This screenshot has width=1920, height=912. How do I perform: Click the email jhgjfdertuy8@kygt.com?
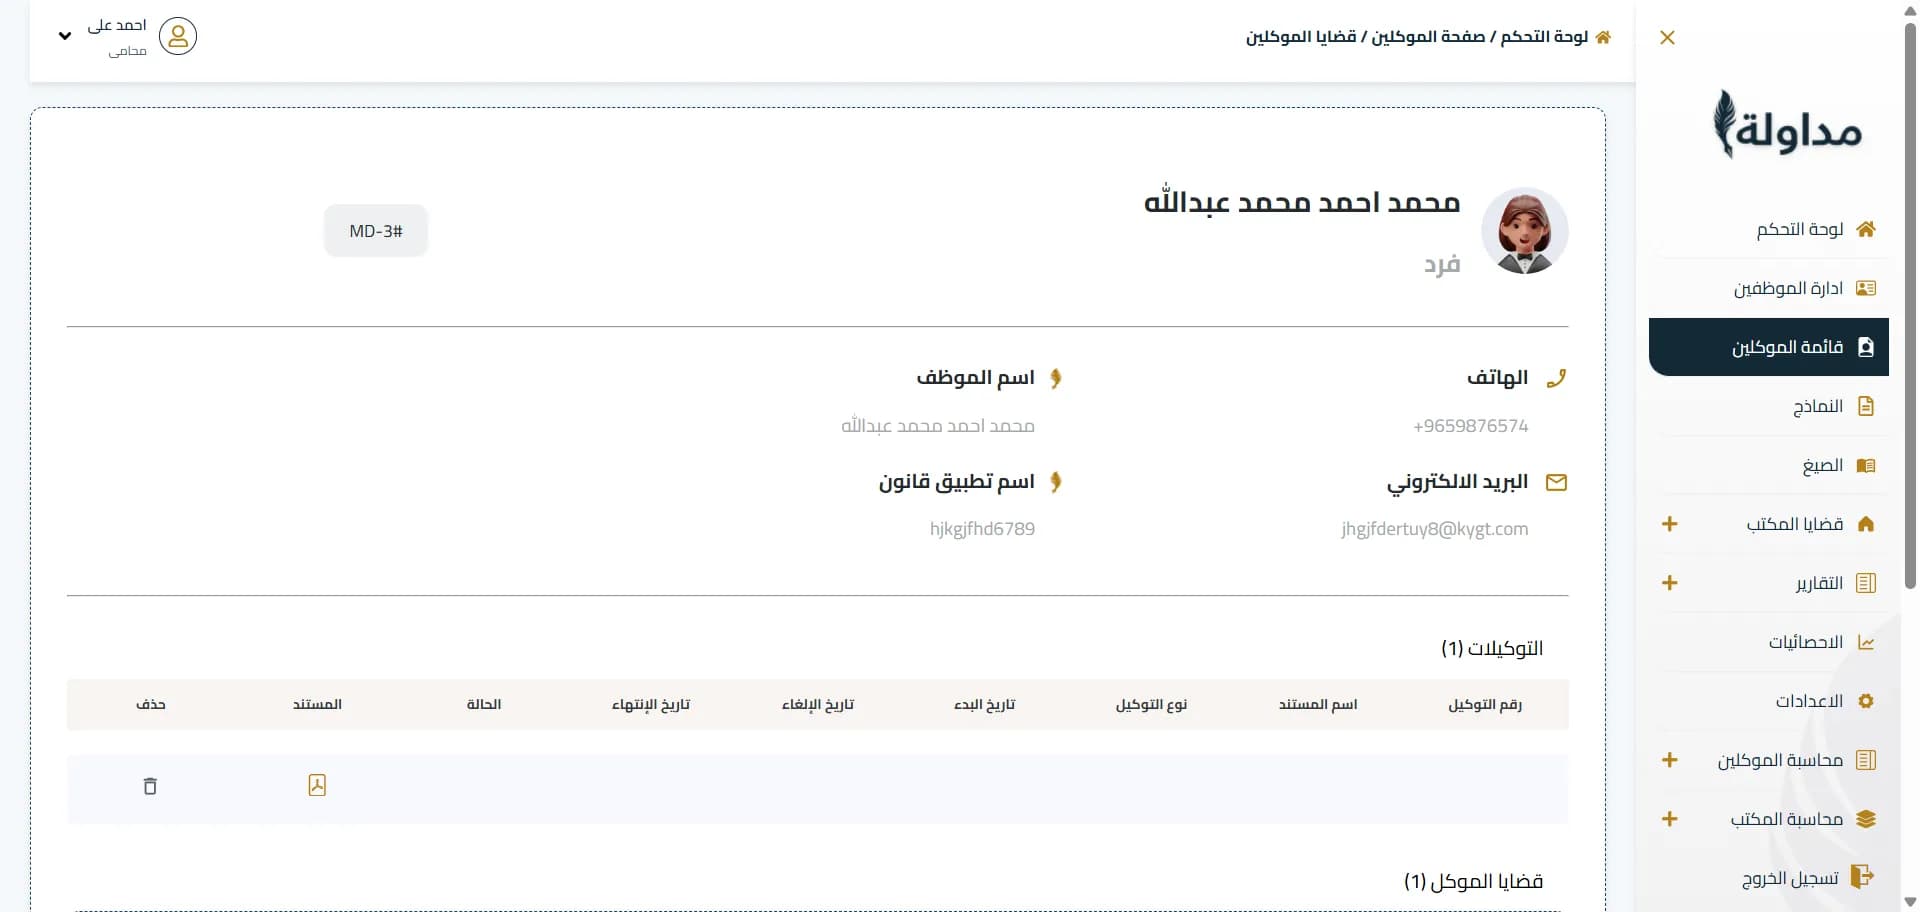point(1435,529)
